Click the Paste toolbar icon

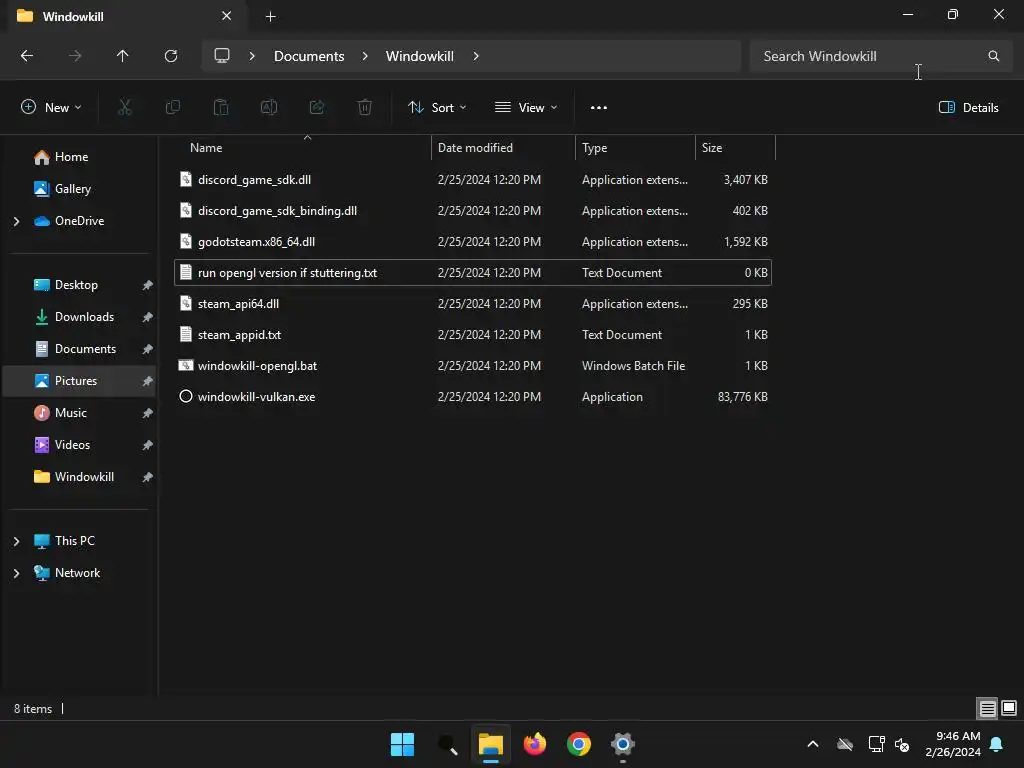coord(221,108)
